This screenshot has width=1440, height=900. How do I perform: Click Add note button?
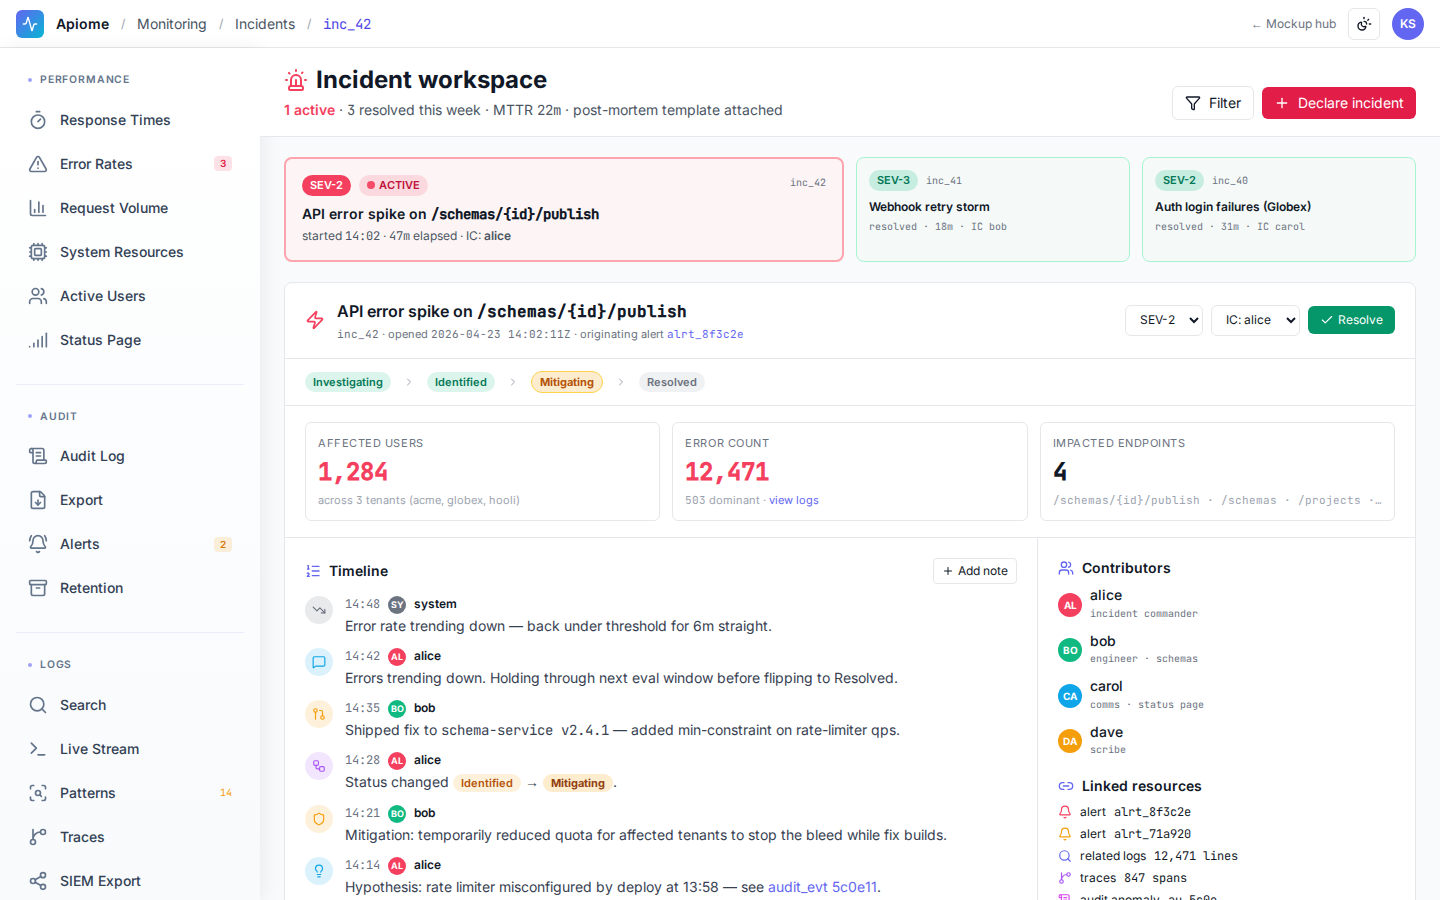[x=975, y=571]
